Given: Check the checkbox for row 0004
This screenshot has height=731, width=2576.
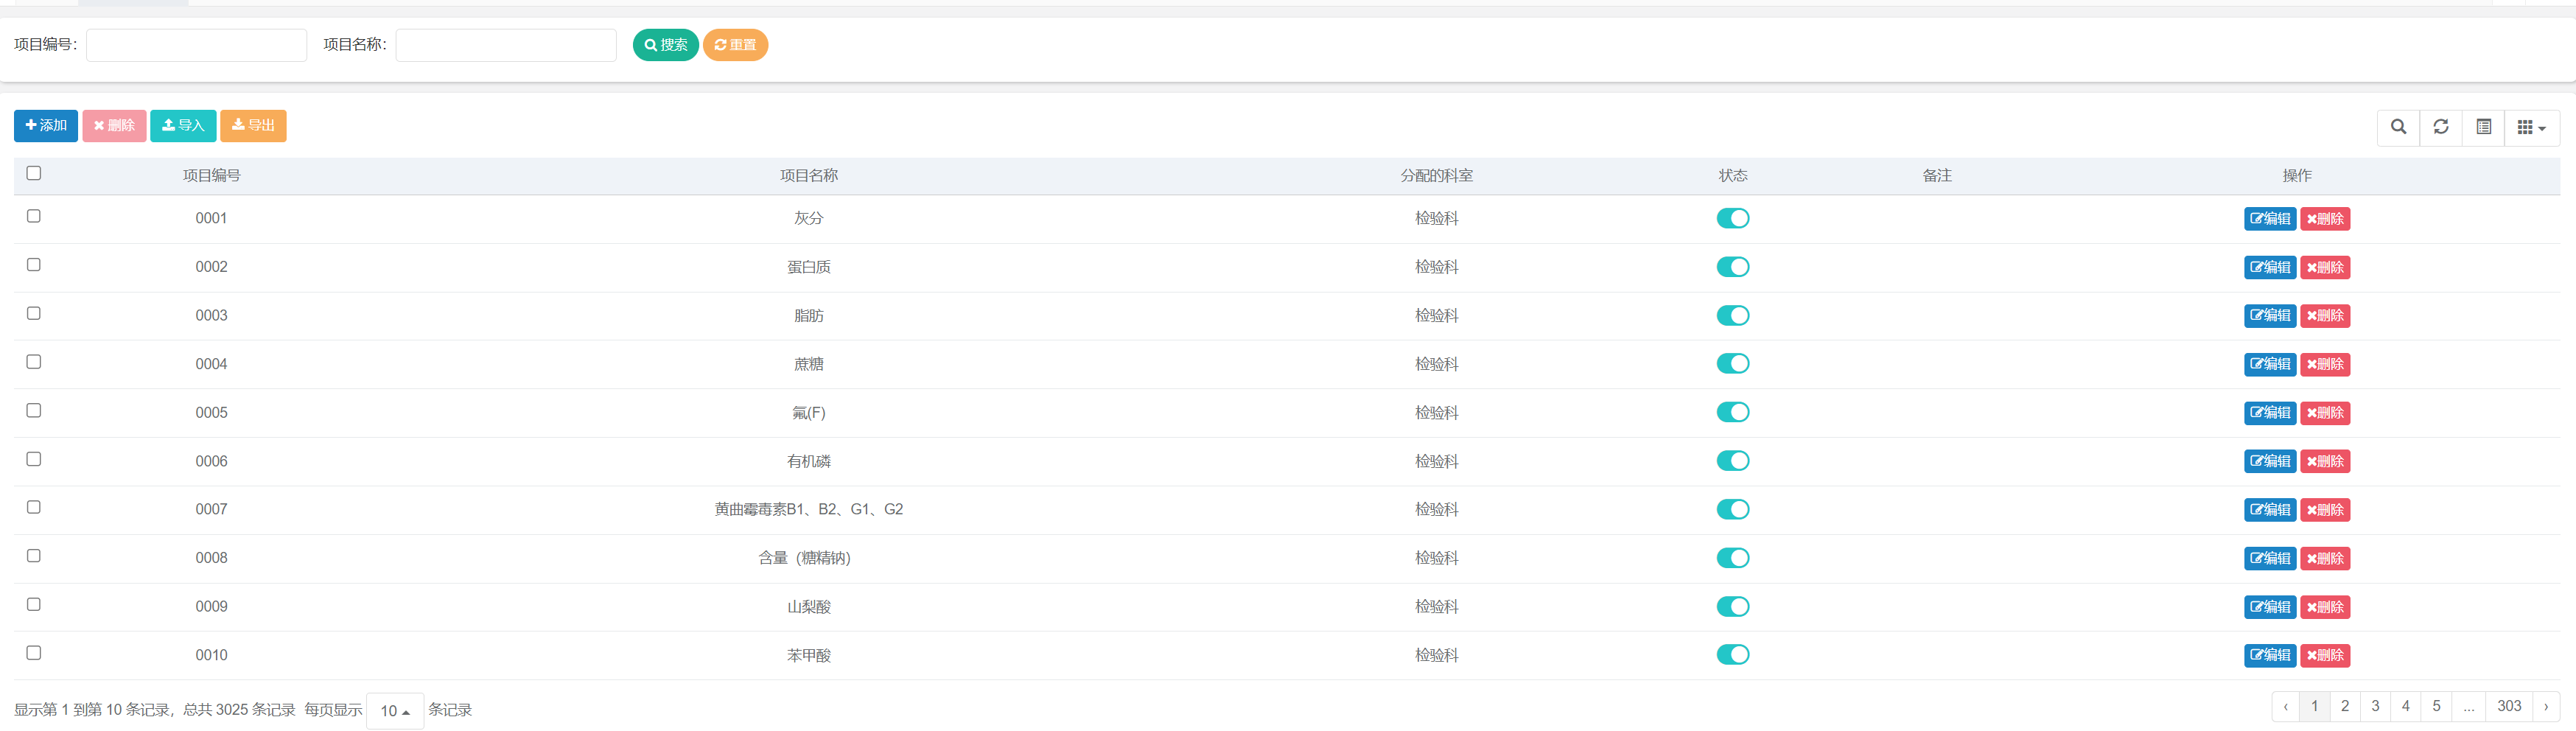Looking at the screenshot, I should tap(34, 362).
